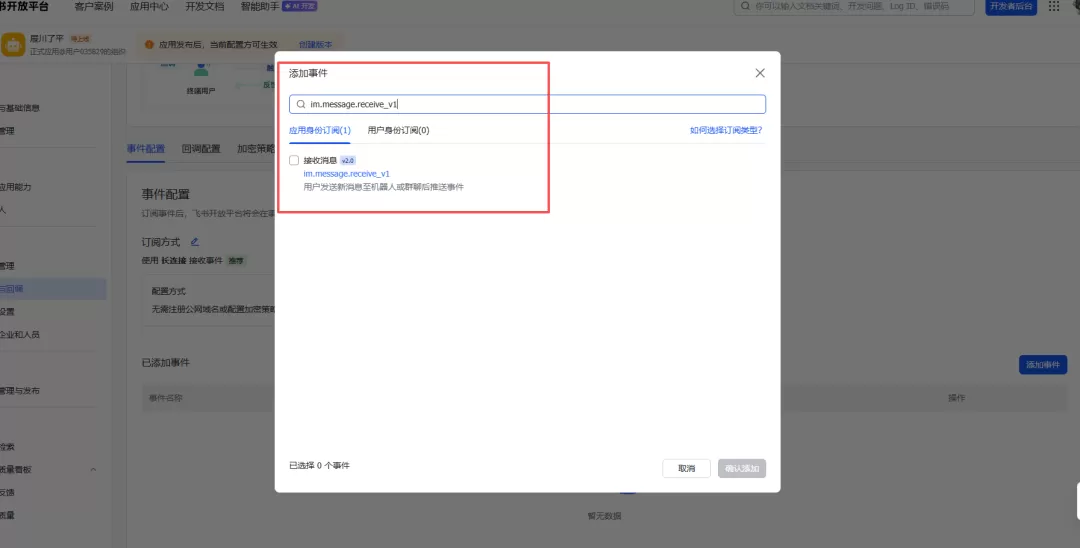Select the 应用身份订阅(1) tab
Screen dimensions: 1080x548
tap(320, 130)
